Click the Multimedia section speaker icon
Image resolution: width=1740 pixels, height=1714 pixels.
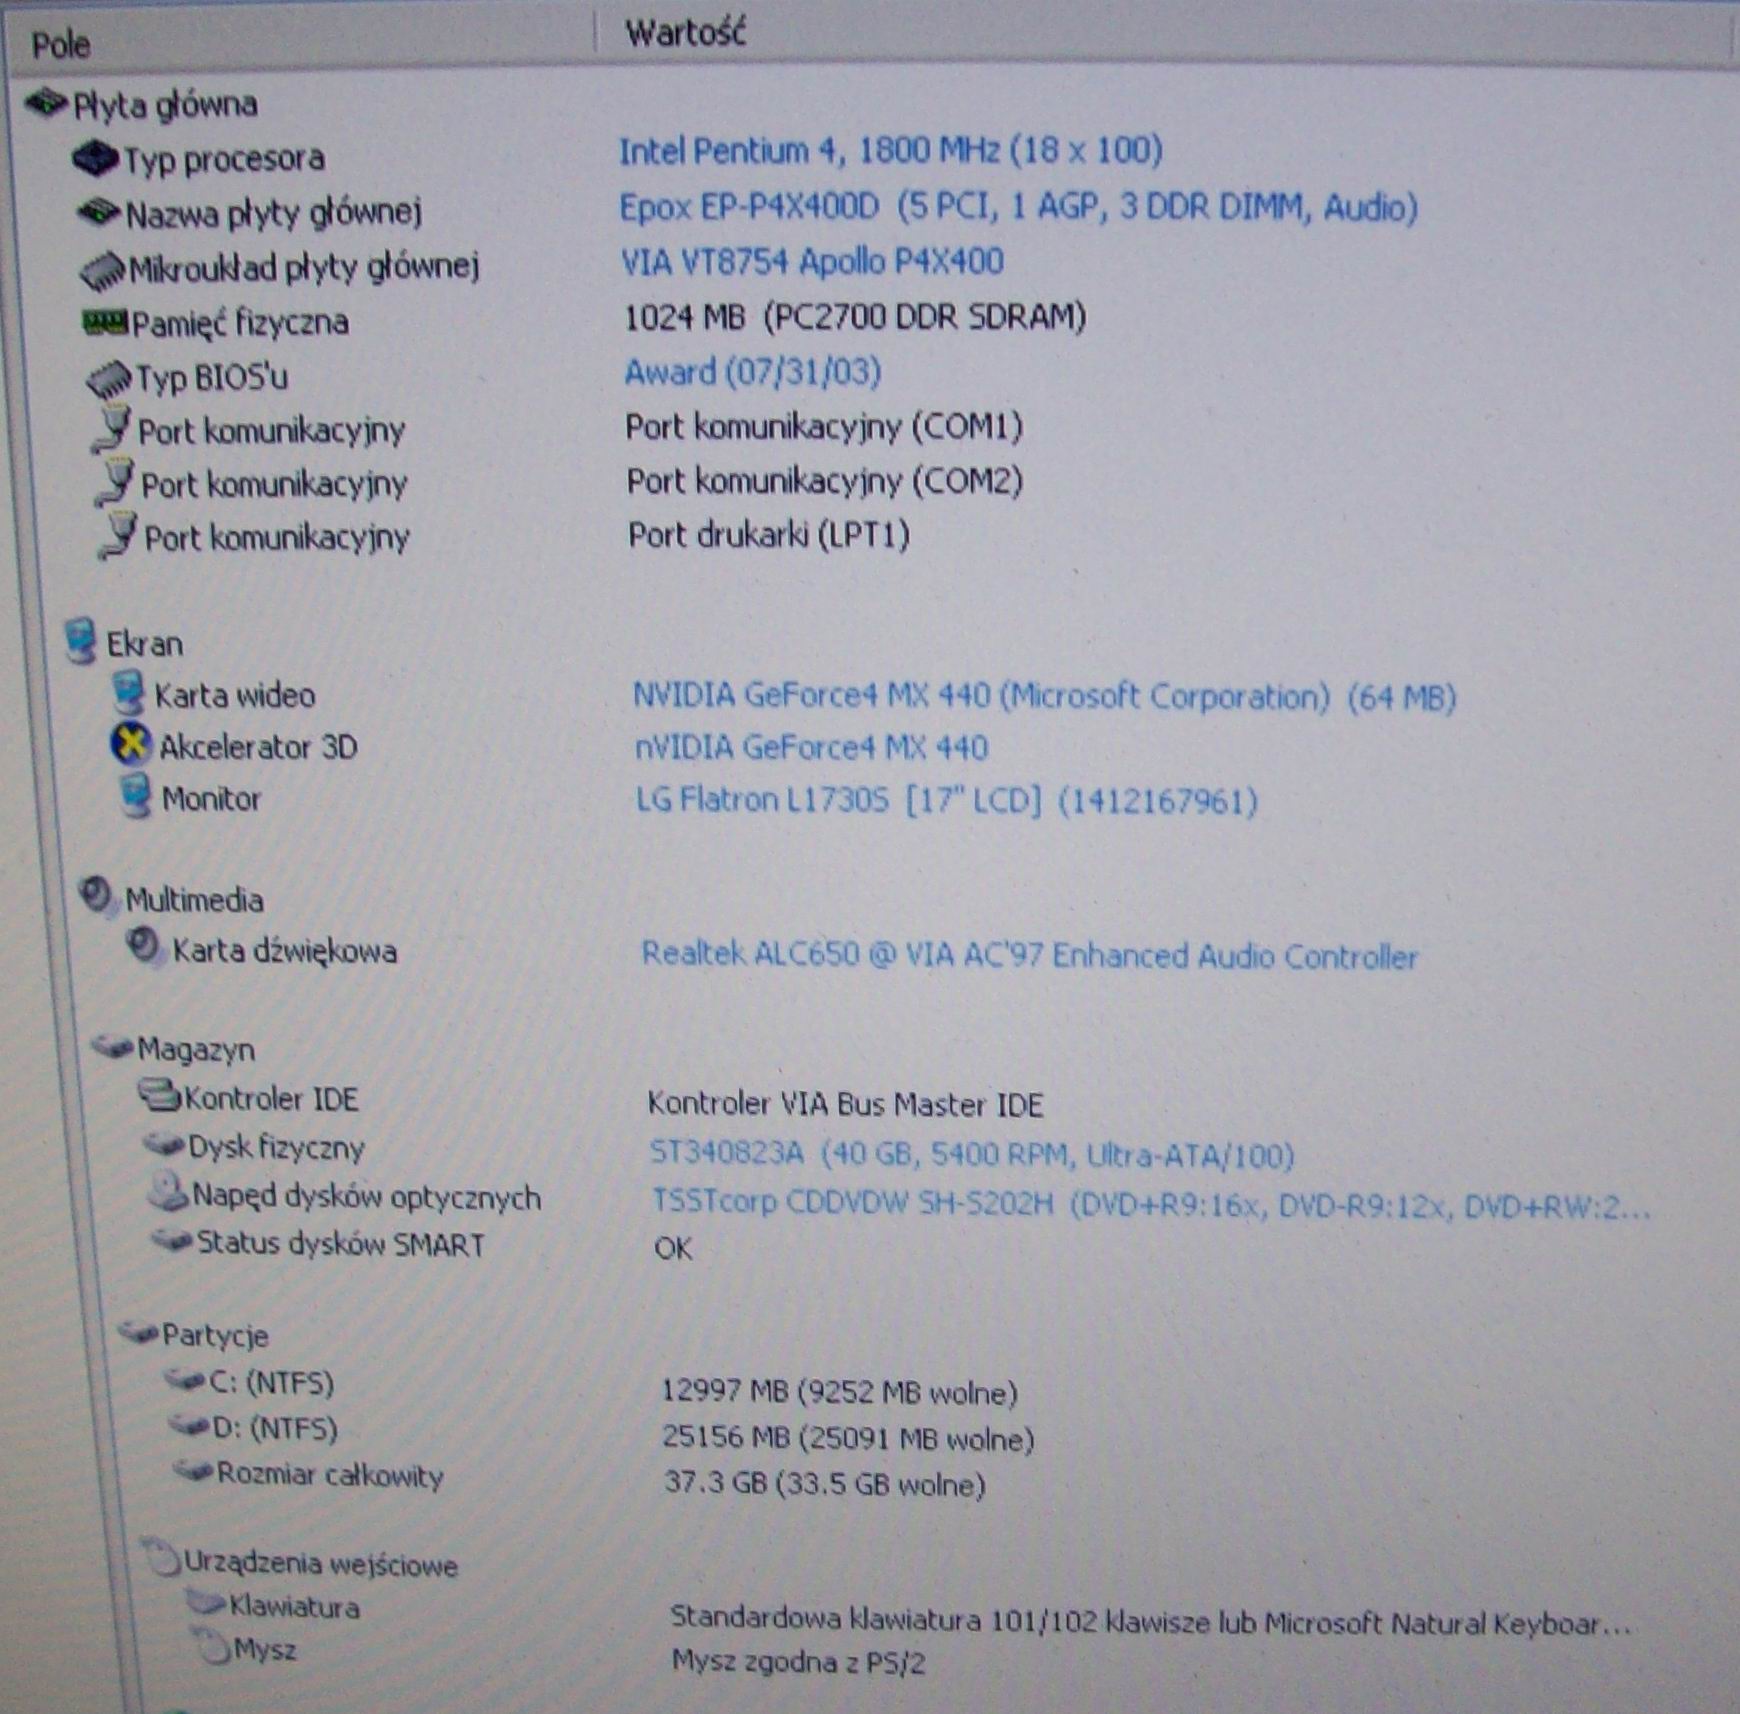(97, 895)
